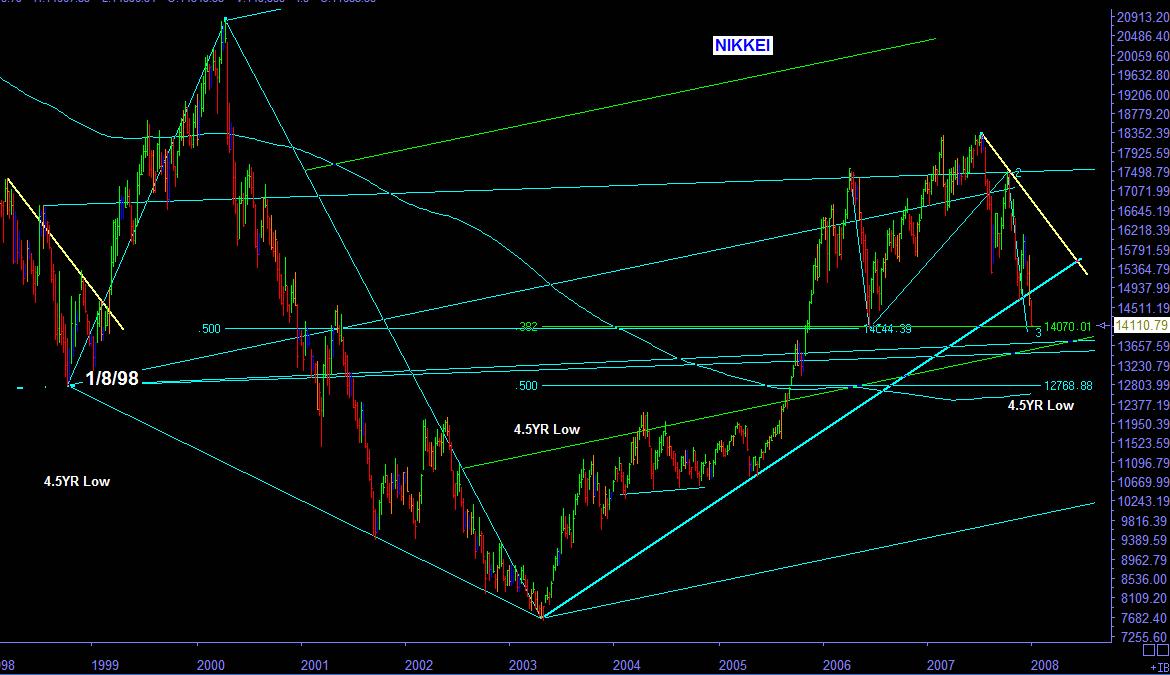Viewport: 1170px width, 675px height.
Task: Click the 4.5YR Low label above the 2004 consolidation
Action: [547, 430]
